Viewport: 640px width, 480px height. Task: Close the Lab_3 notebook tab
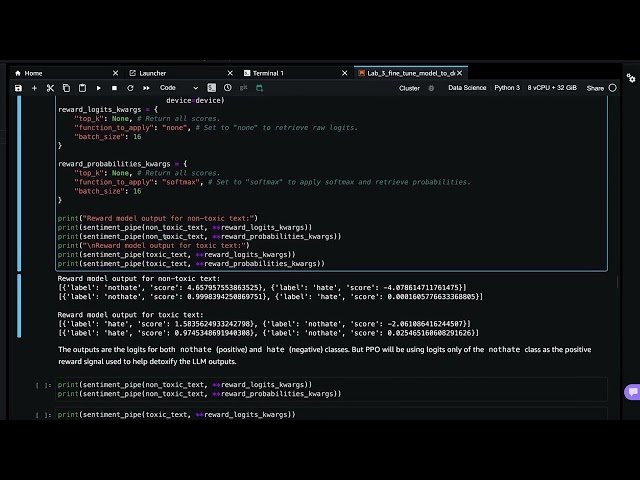(x=460, y=73)
